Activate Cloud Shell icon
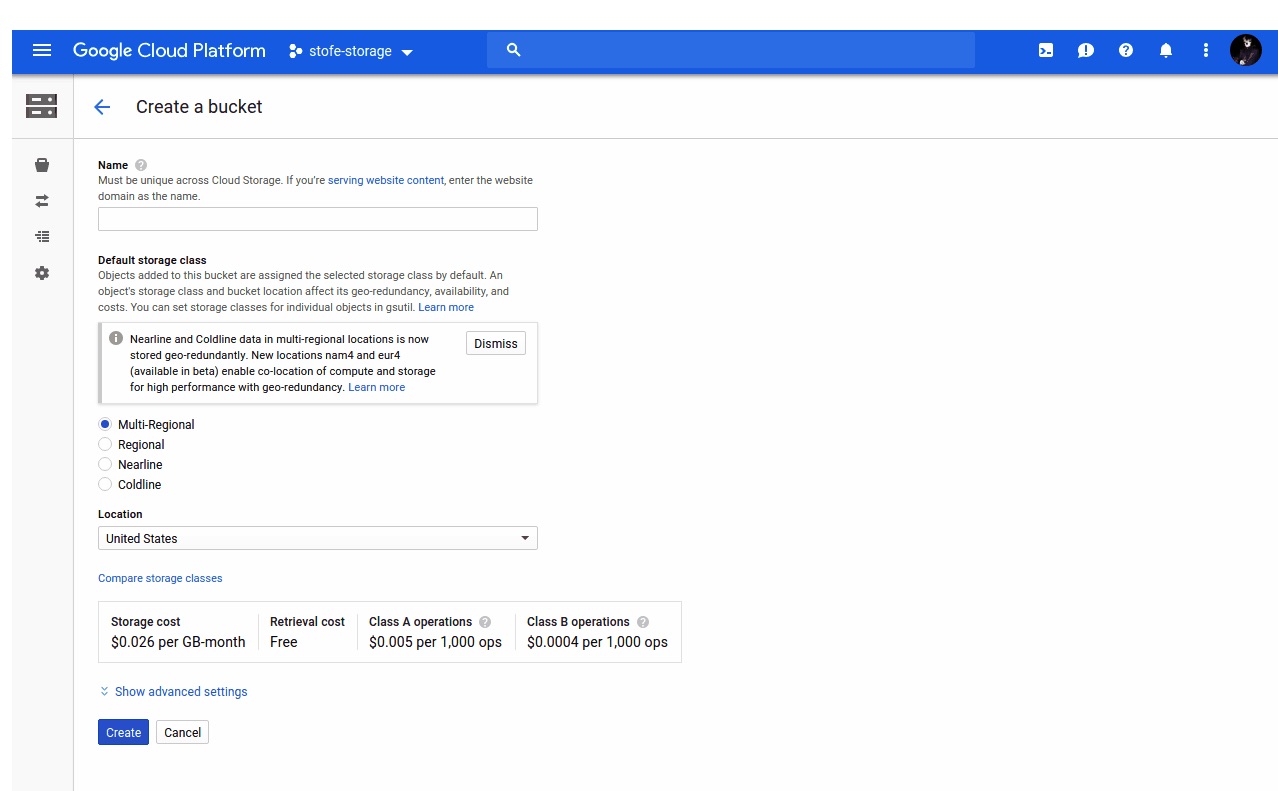This screenshot has height=791, width=1278. 1045,50
